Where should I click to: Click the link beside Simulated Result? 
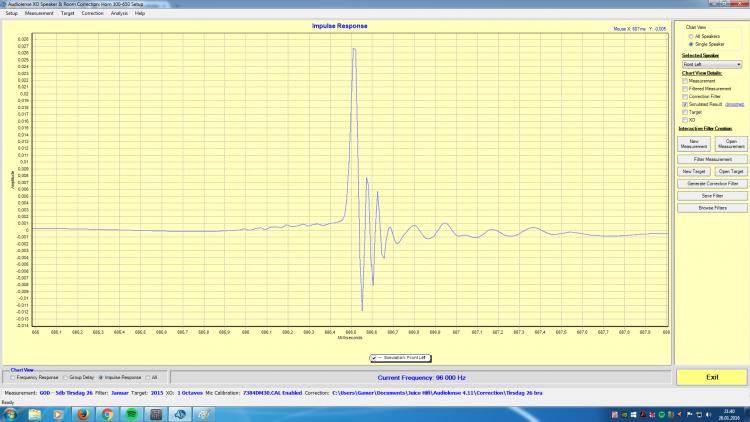[x=734, y=104]
